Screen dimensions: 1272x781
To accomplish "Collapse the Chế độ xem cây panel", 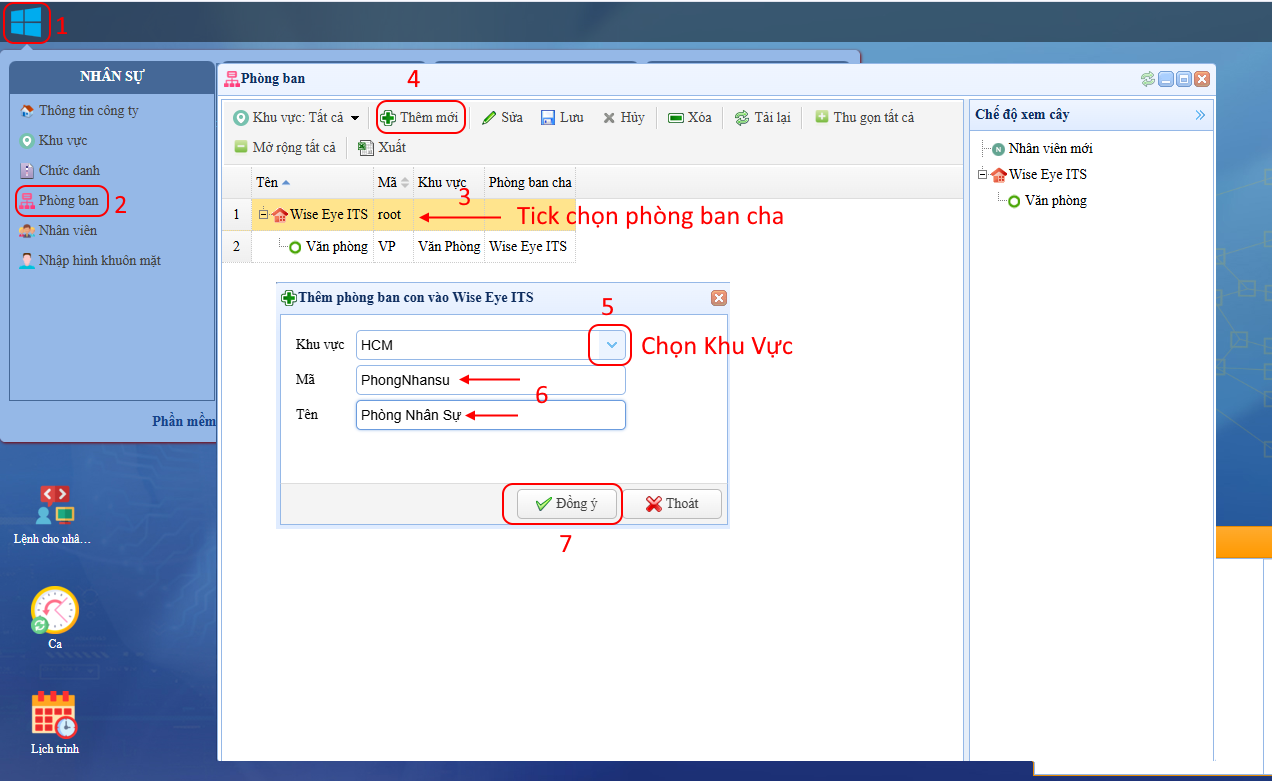I will point(1200,115).
